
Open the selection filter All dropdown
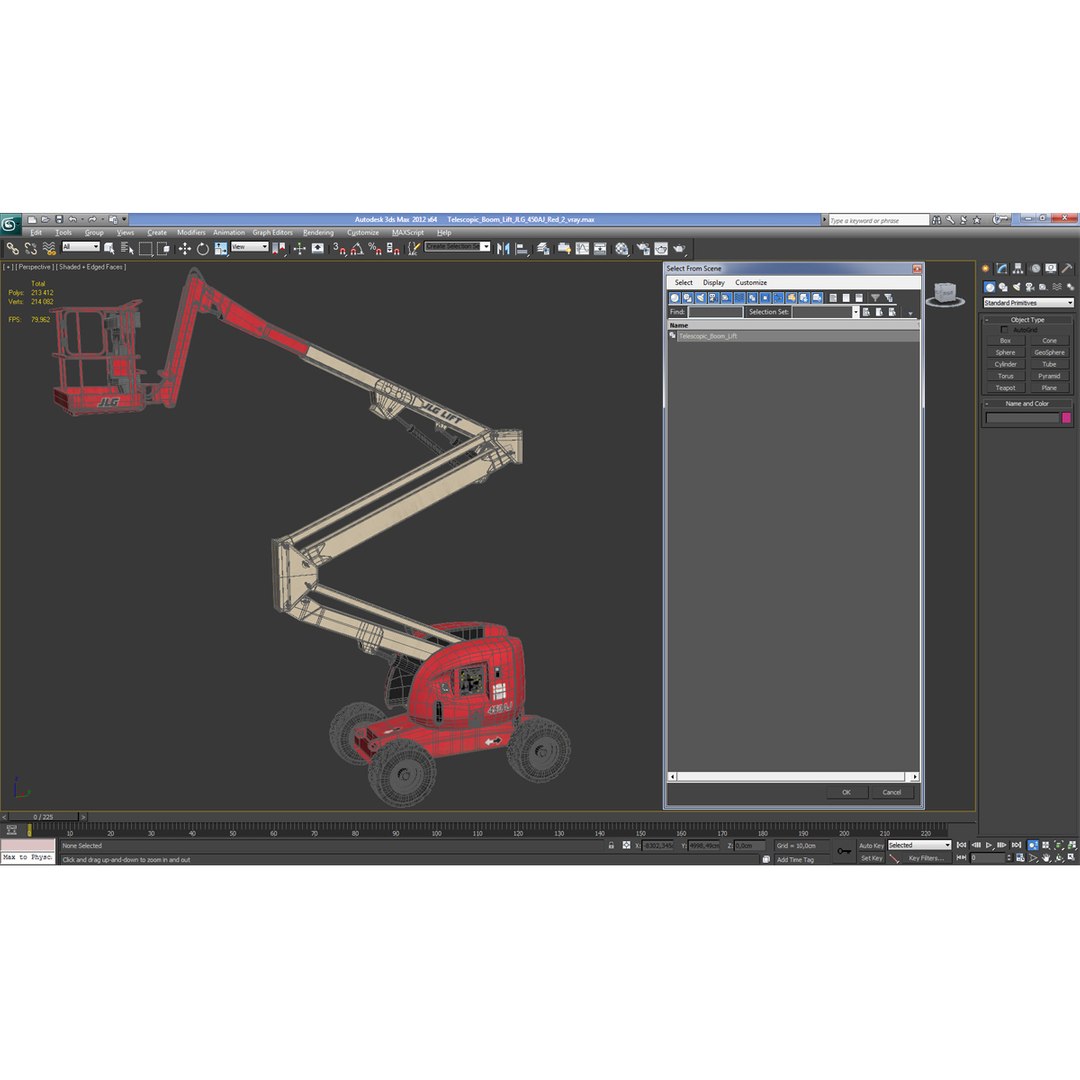point(81,247)
